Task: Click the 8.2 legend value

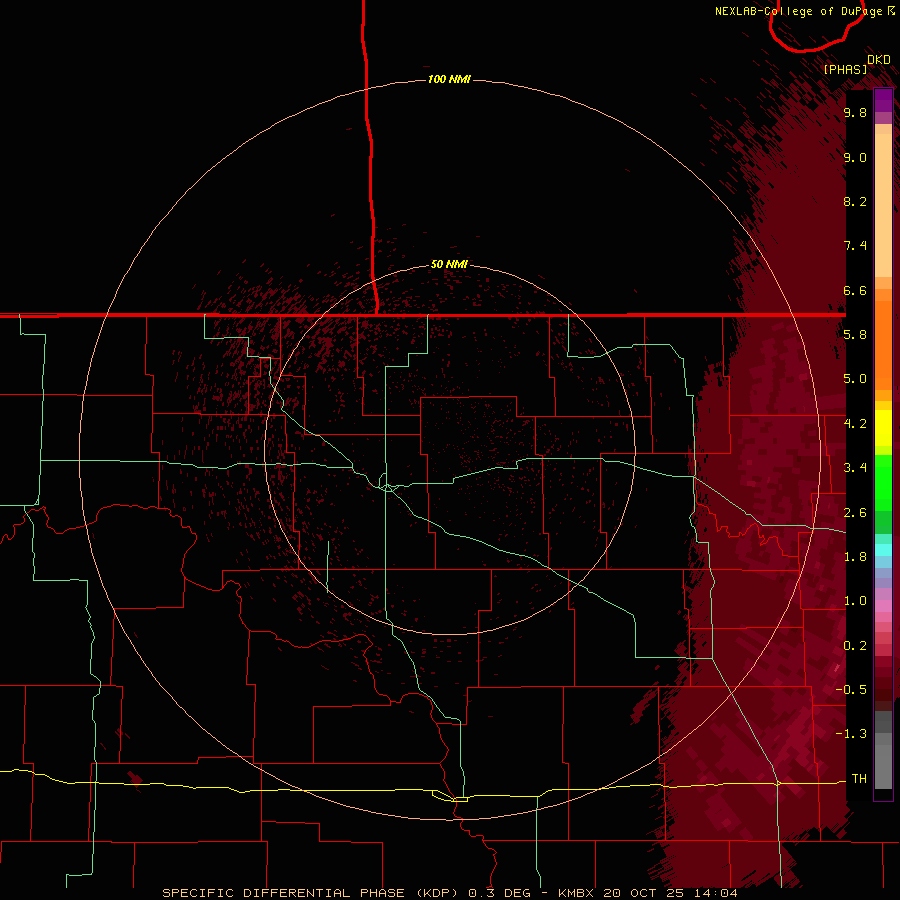Action: tap(855, 201)
